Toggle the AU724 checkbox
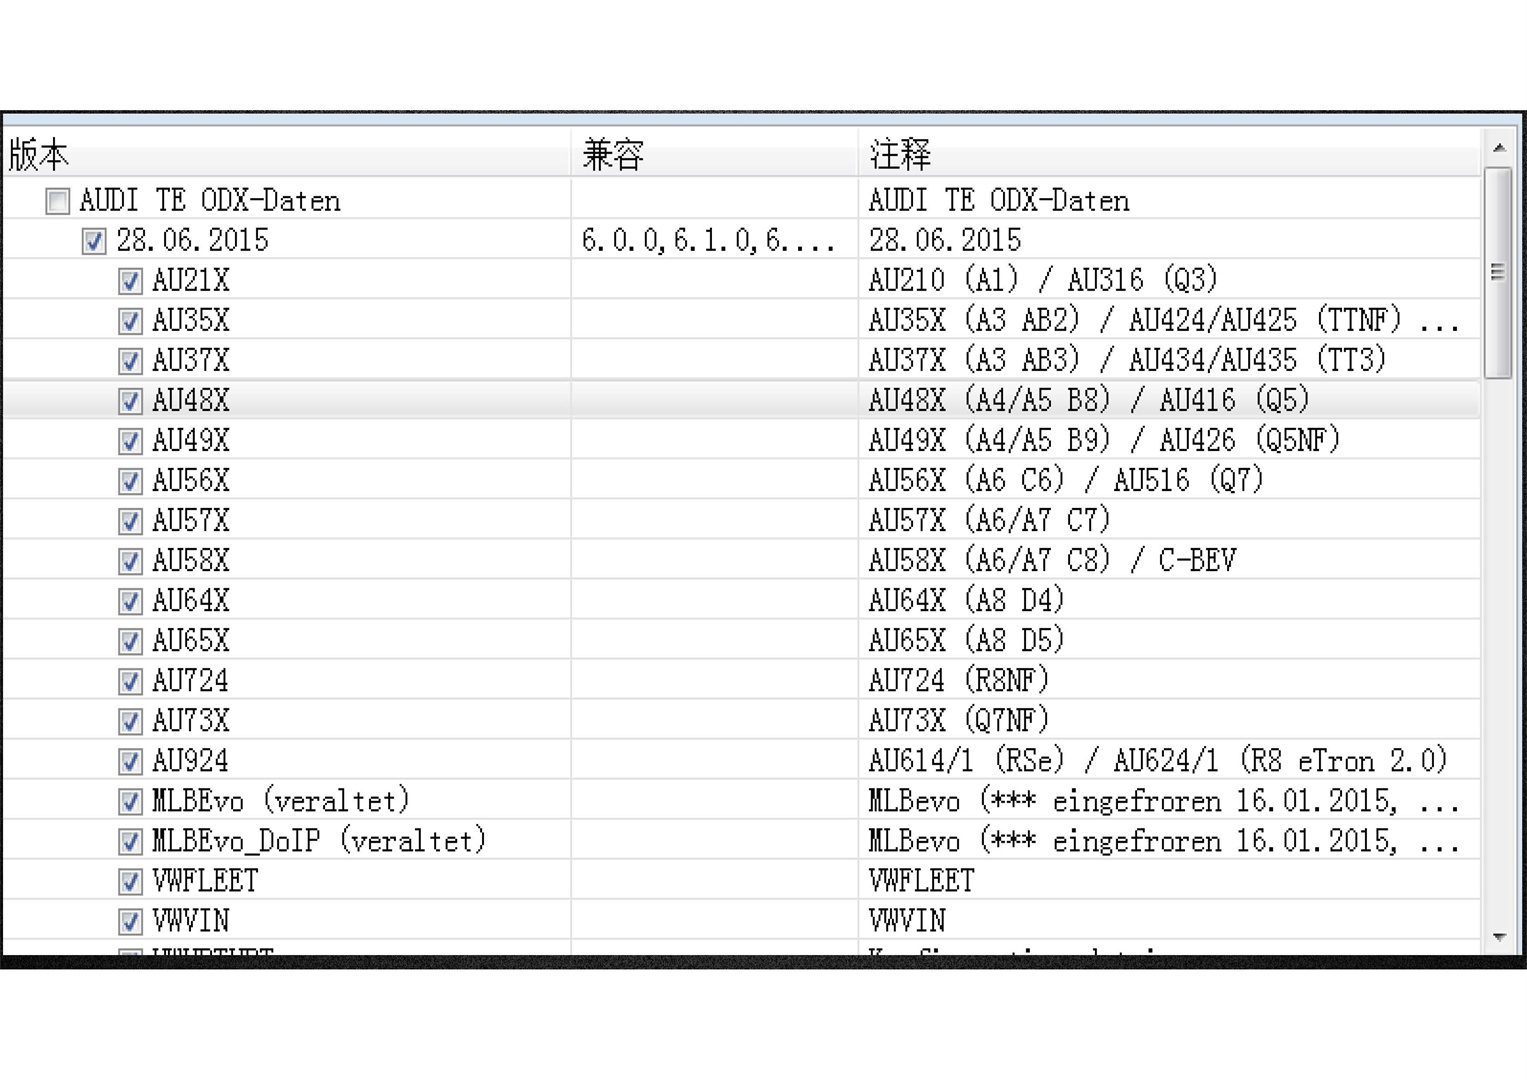 click(130, 681)
